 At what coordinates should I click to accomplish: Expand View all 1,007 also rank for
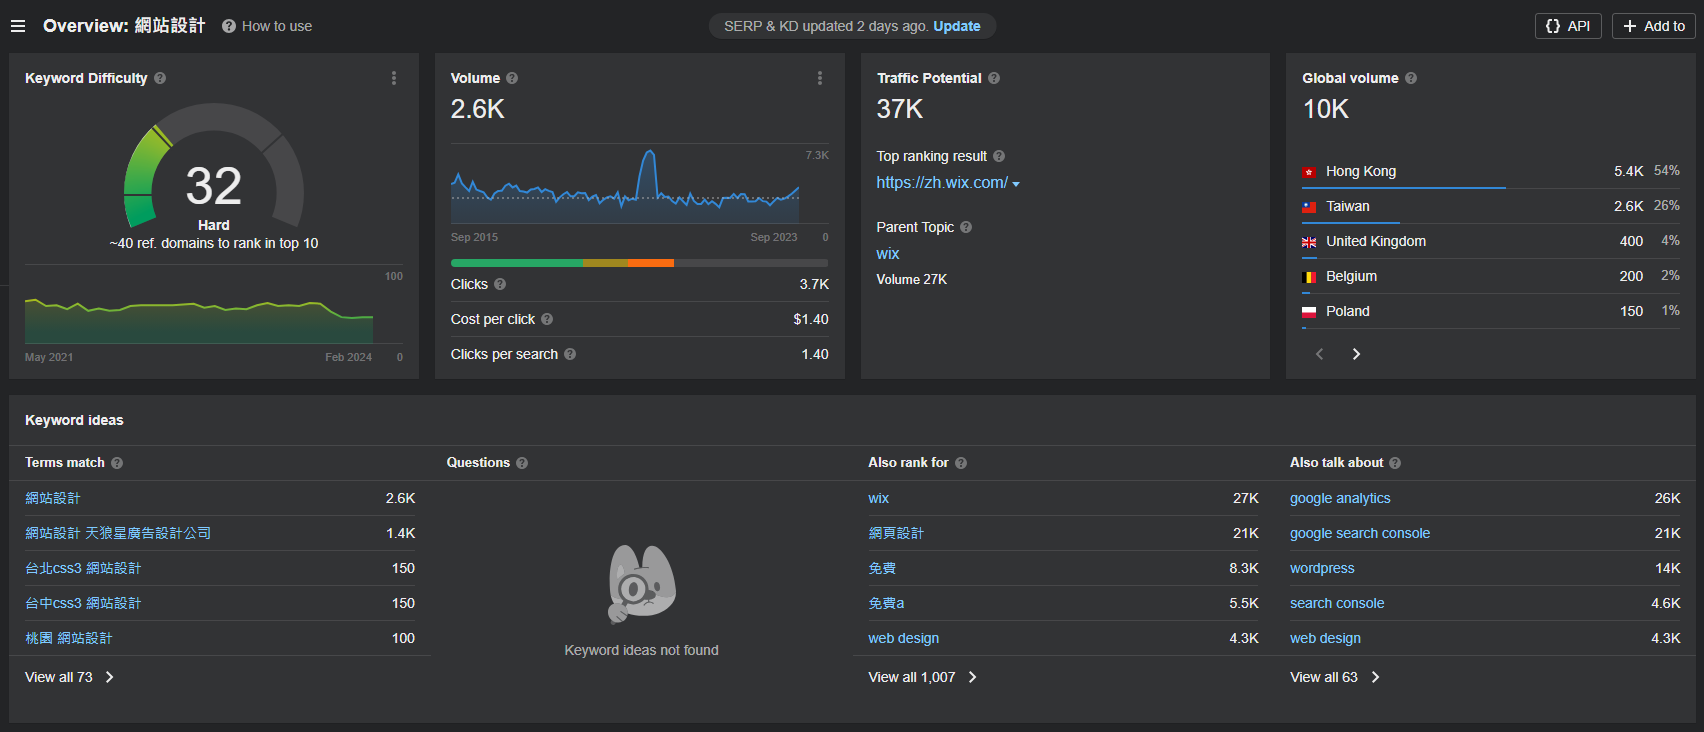tap(922, 677)
